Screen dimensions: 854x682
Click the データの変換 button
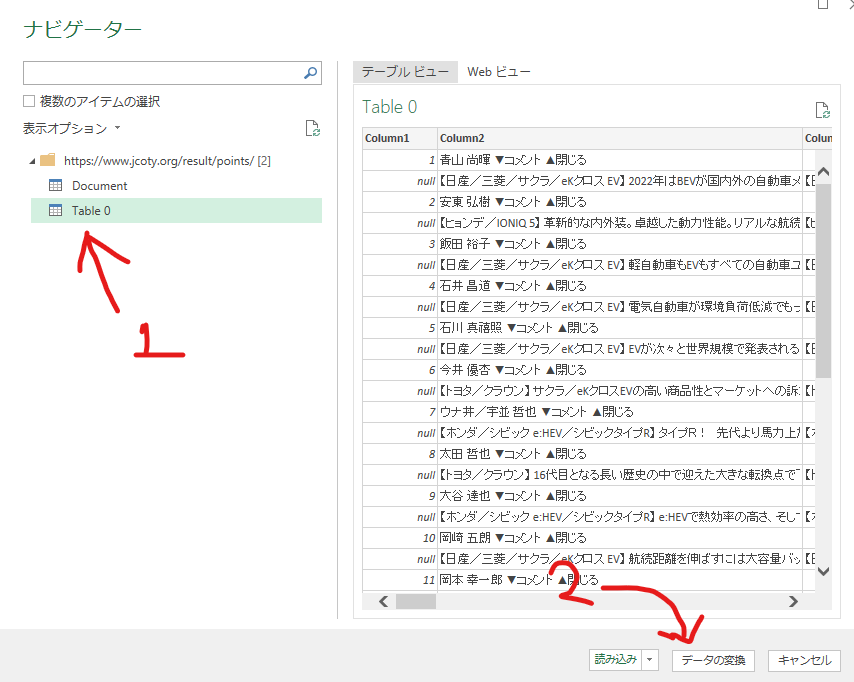pos(713,660)
